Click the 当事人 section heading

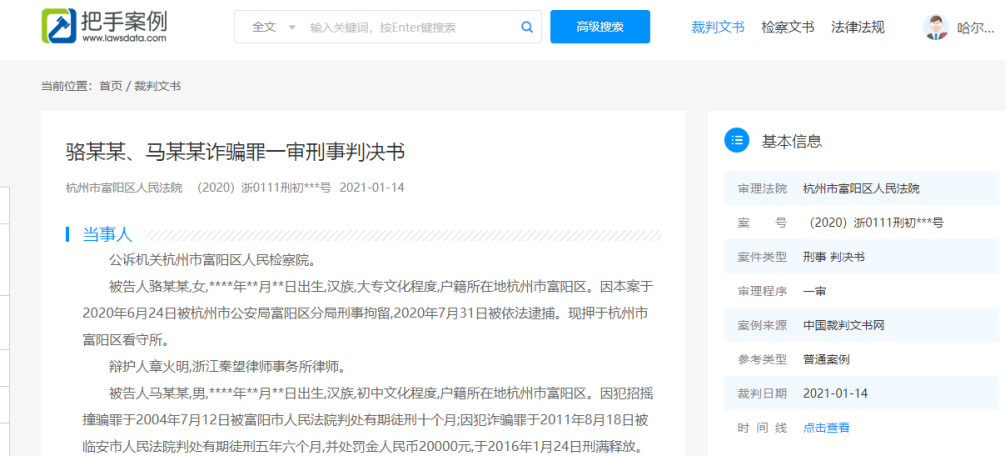107,234
